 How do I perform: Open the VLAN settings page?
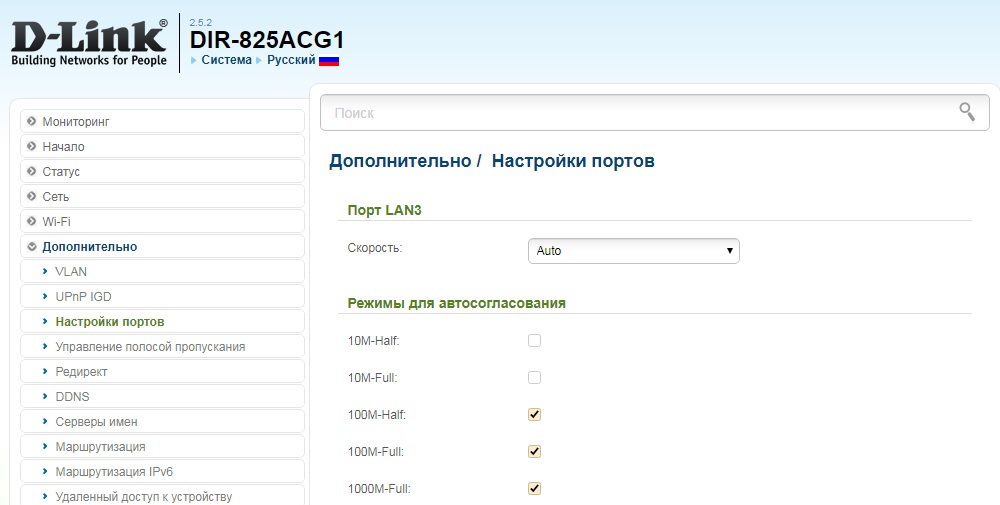point(71,271)
